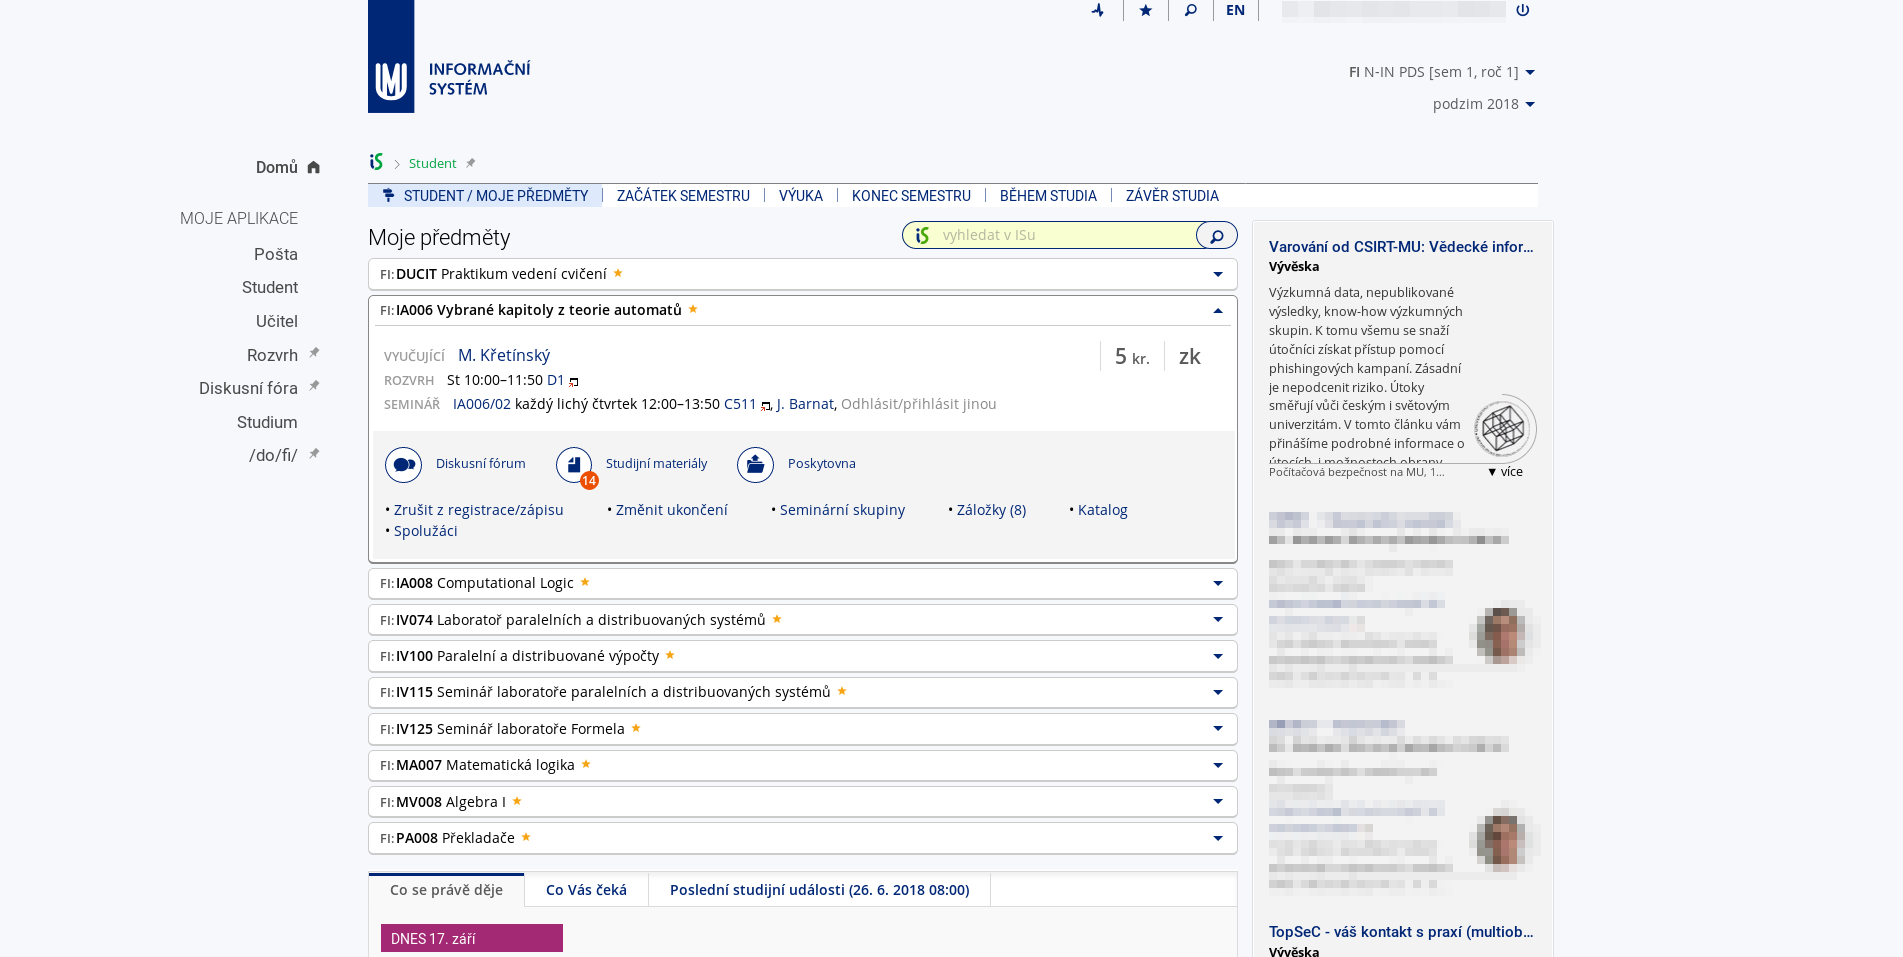1903x957 pixels.
Task: Expand the PA008 Překladače course row
Action: point(1217,839)
